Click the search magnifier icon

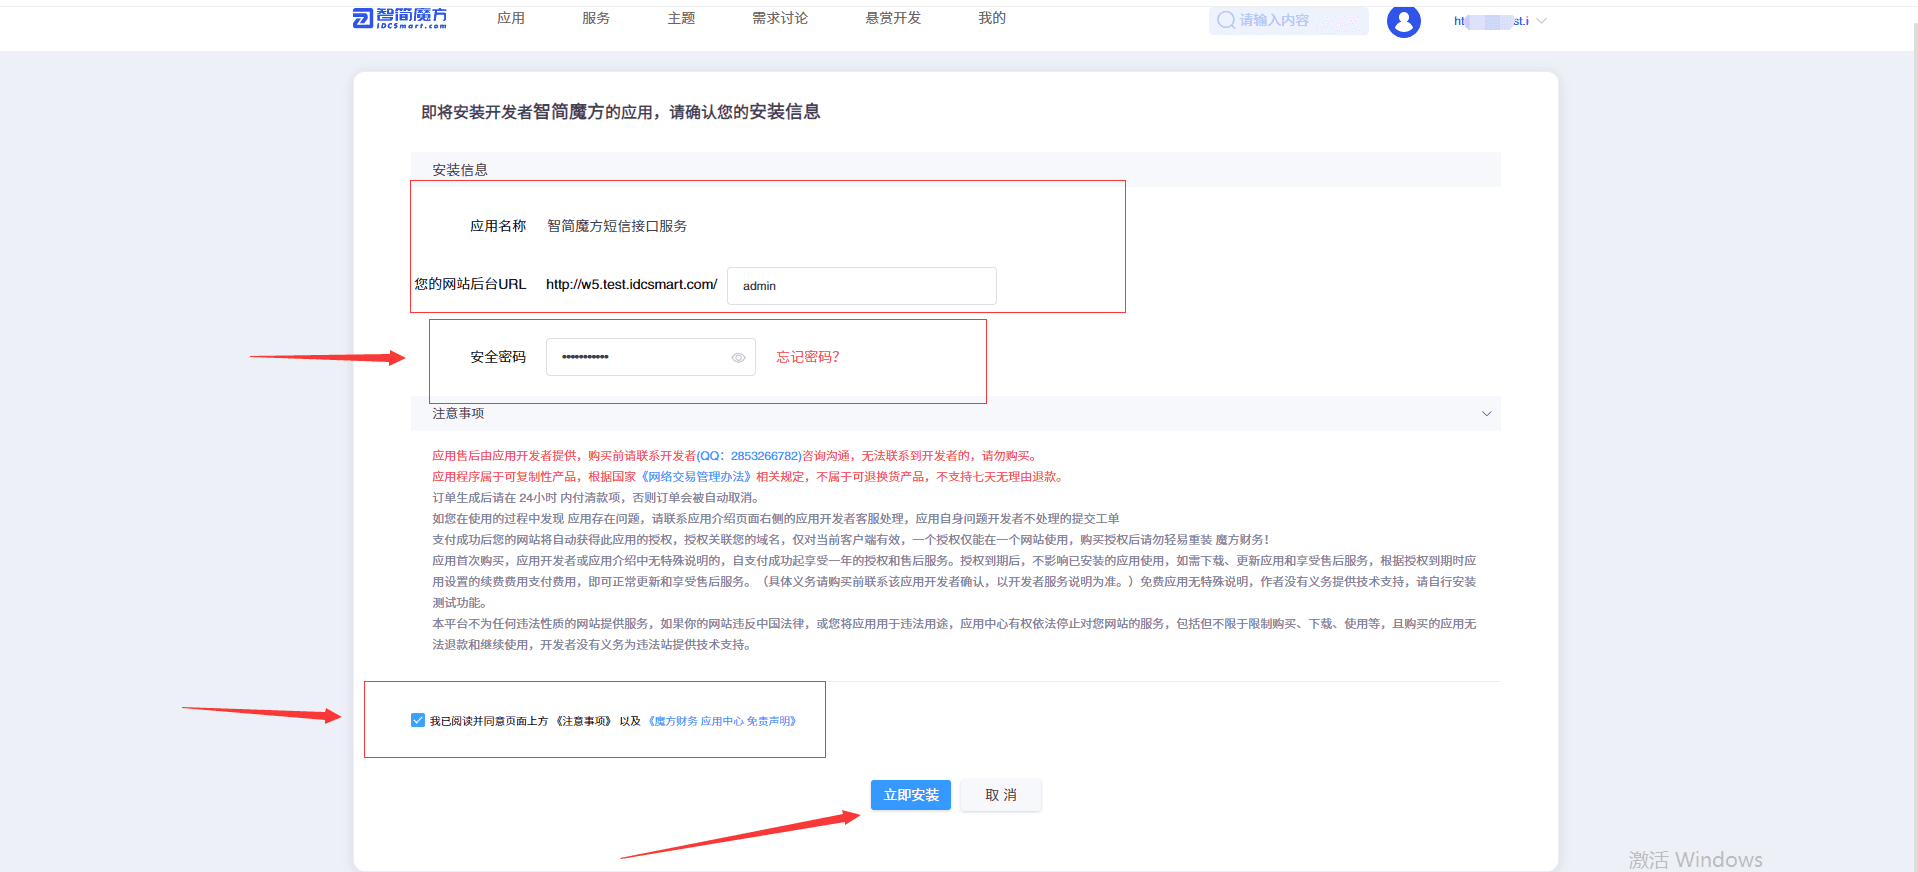1225,20
